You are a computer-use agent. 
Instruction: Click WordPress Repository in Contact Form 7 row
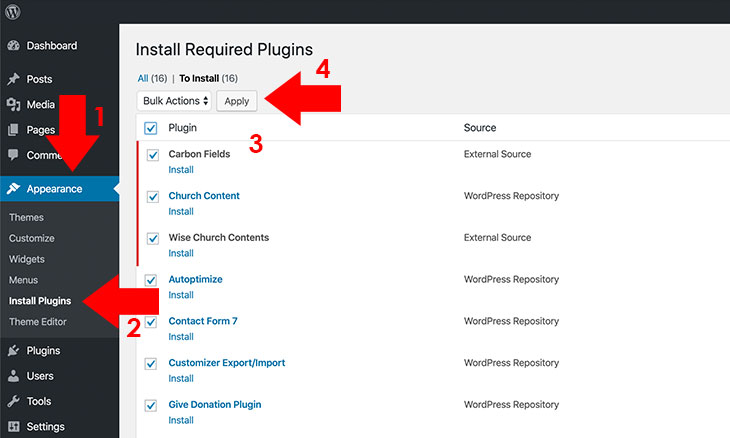[511, 321]
